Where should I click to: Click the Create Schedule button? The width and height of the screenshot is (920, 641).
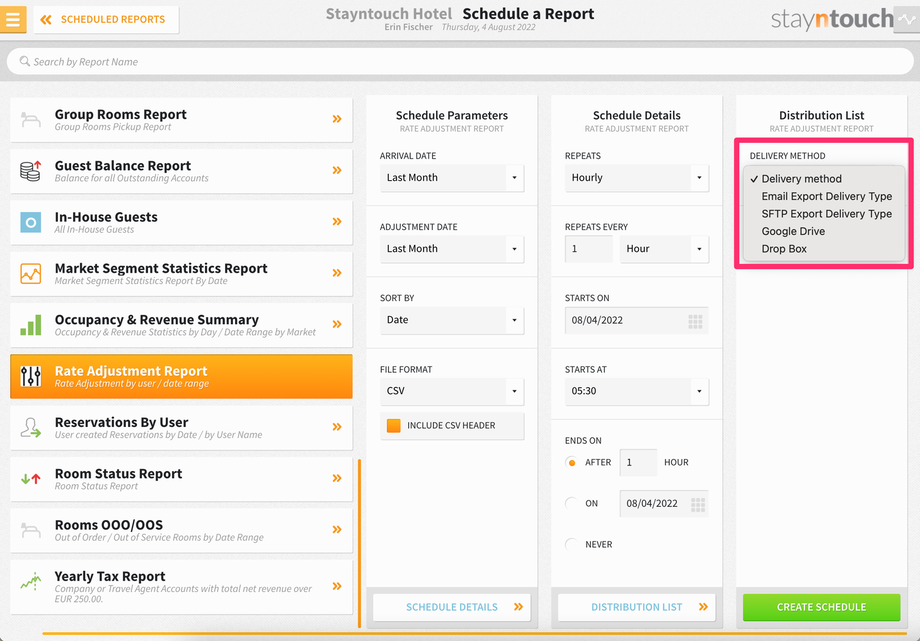[821, 607]
